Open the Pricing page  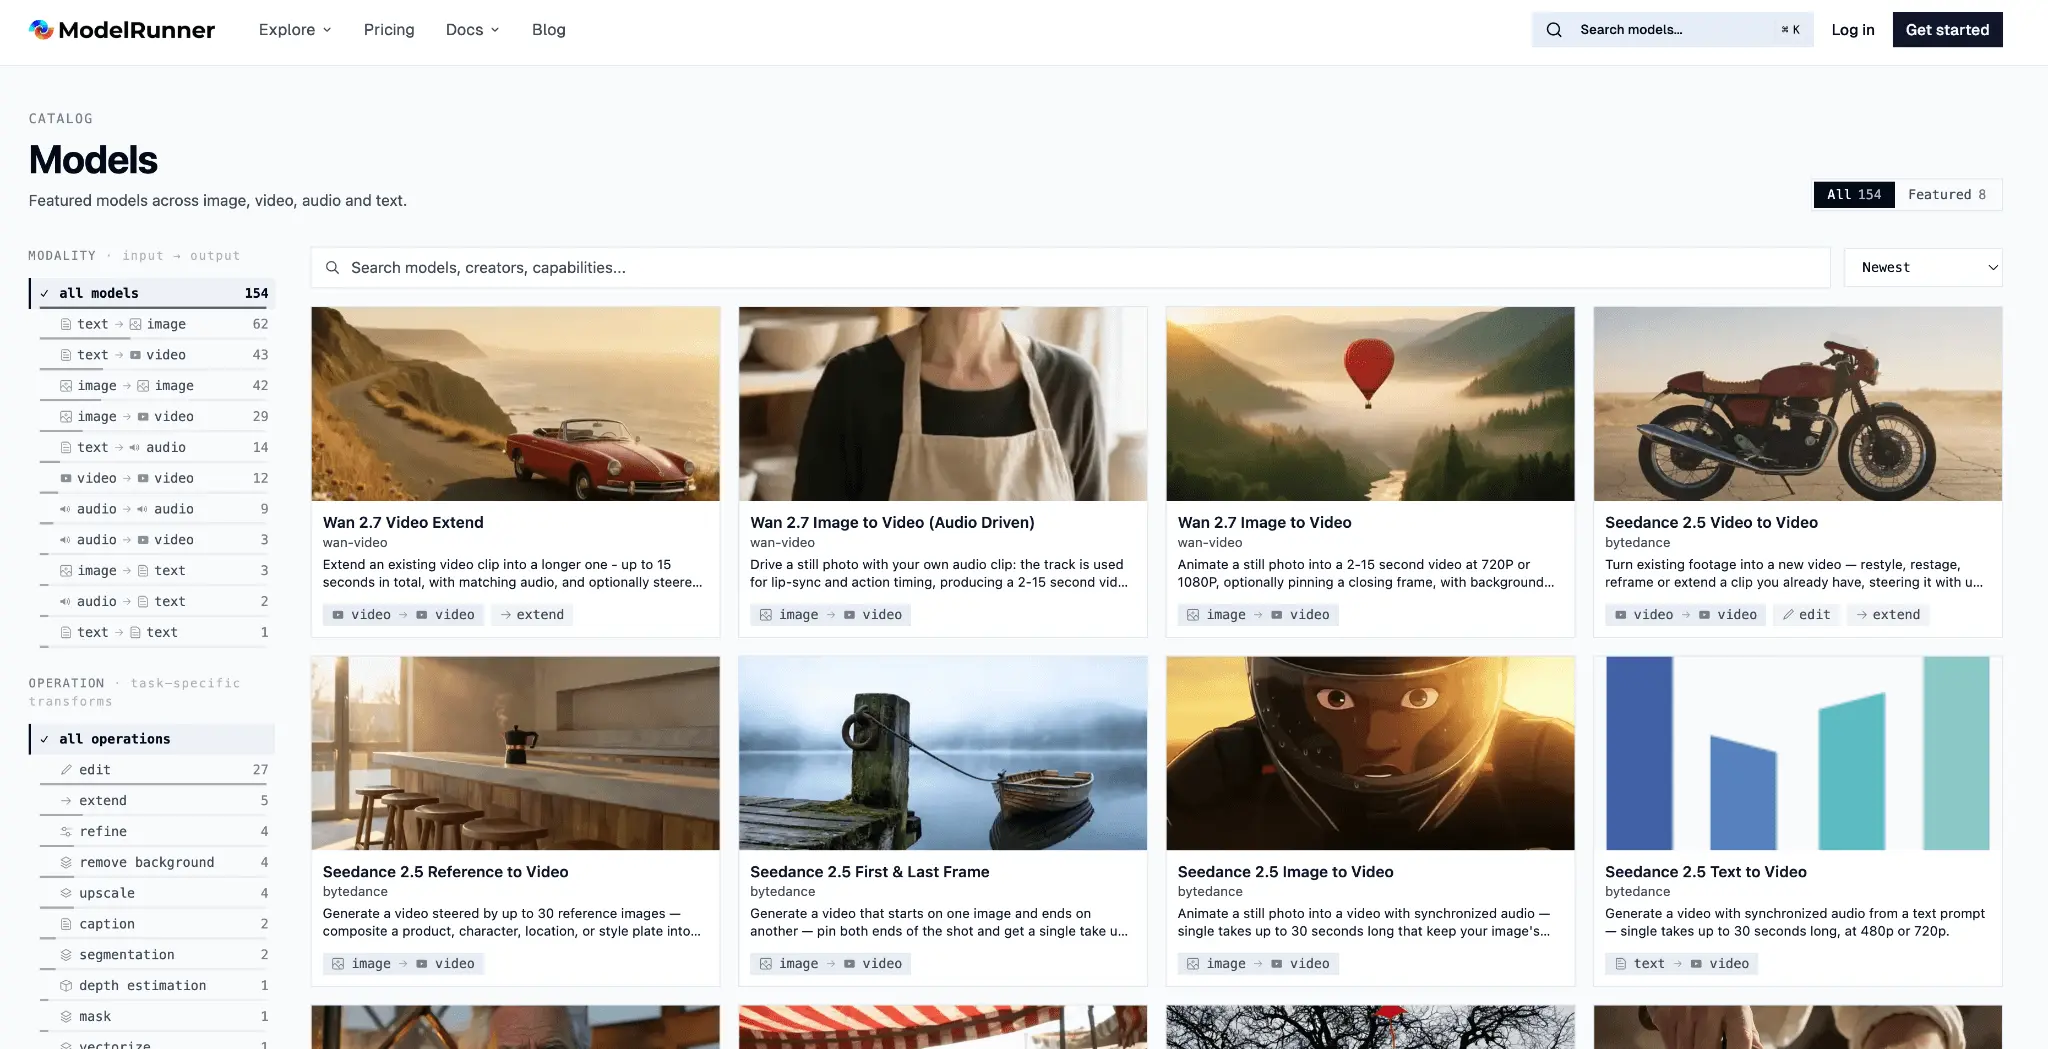[x=389, y=30]
